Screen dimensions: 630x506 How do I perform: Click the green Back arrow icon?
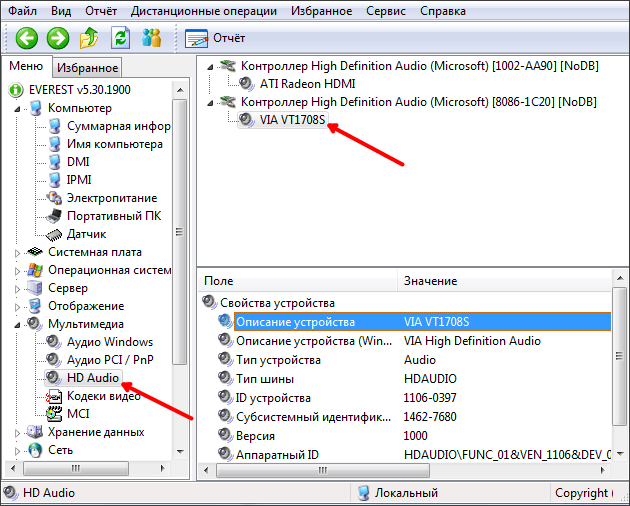25,38
